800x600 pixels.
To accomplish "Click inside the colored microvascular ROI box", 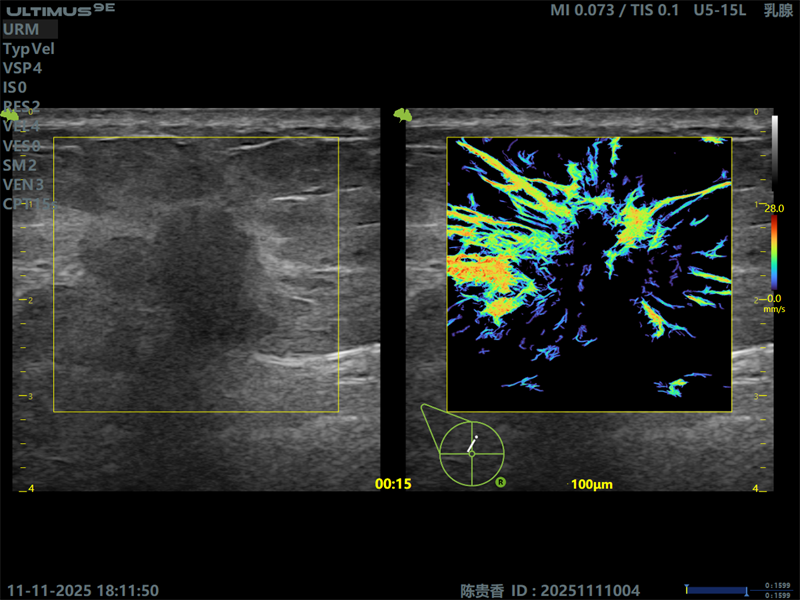I will (589, 274).
